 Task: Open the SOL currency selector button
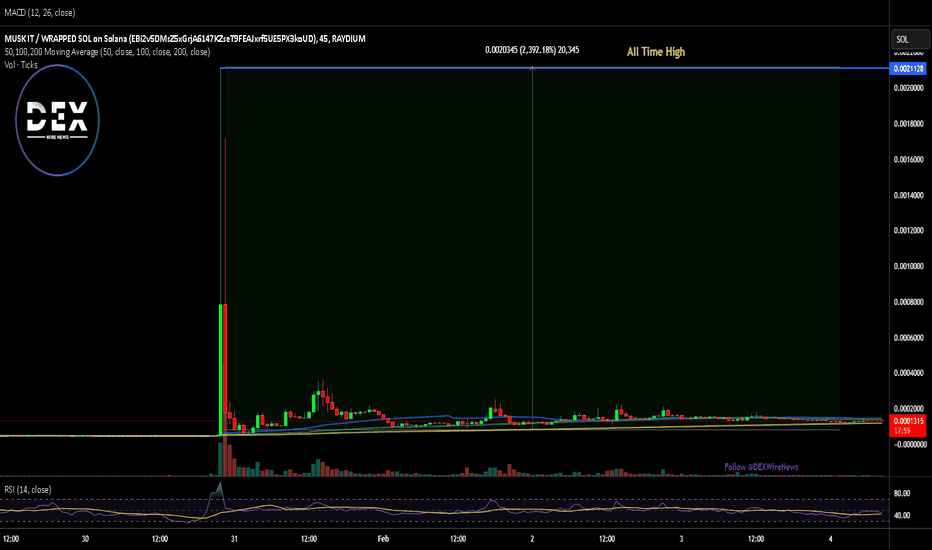pos(909,39)
